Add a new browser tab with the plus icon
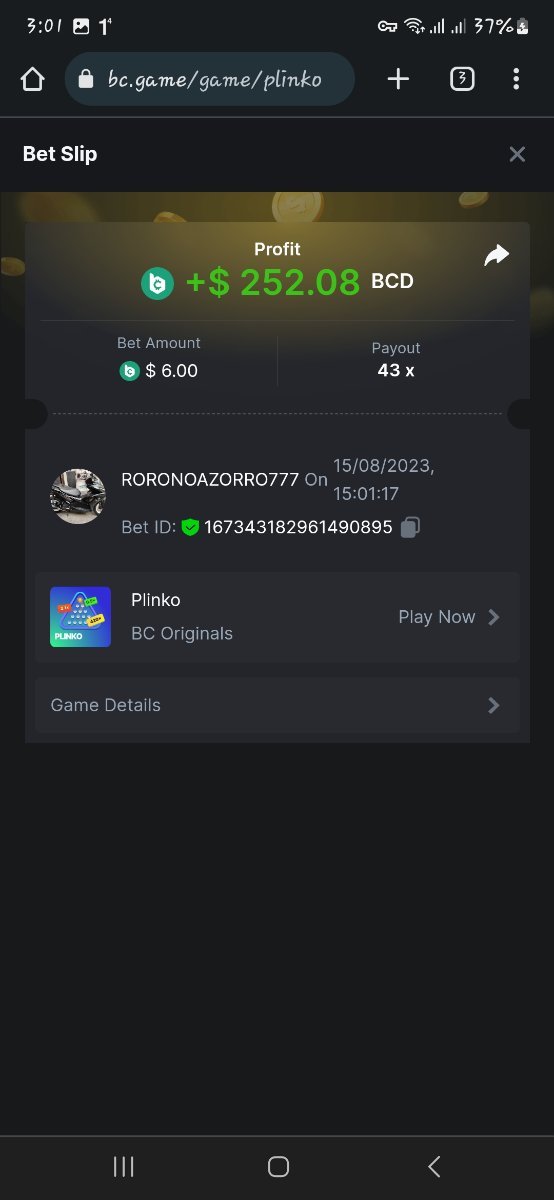 (398, 79)
